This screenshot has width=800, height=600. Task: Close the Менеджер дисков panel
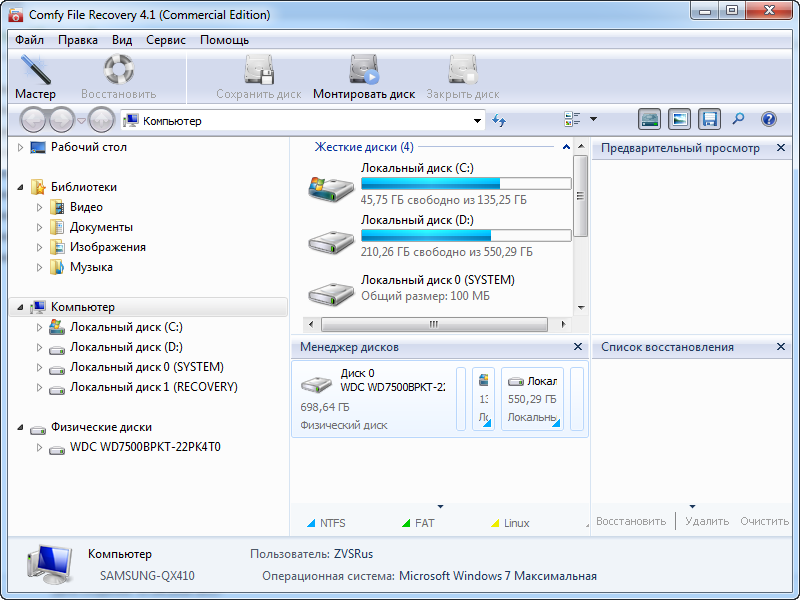[x=578, y=346]
